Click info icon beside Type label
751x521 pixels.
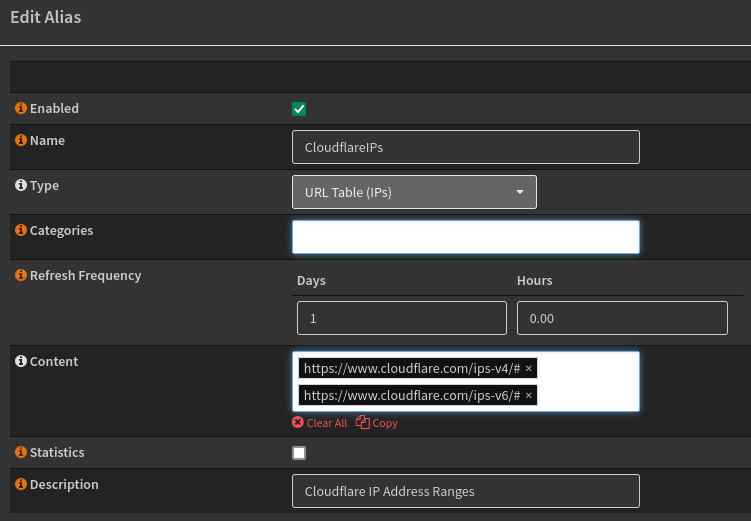pyautogui.click(x=21, y=185)
